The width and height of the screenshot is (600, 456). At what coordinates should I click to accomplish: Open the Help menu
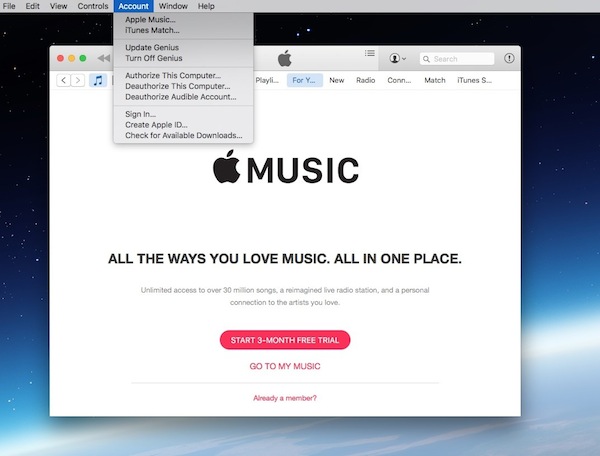click(206, 6)
